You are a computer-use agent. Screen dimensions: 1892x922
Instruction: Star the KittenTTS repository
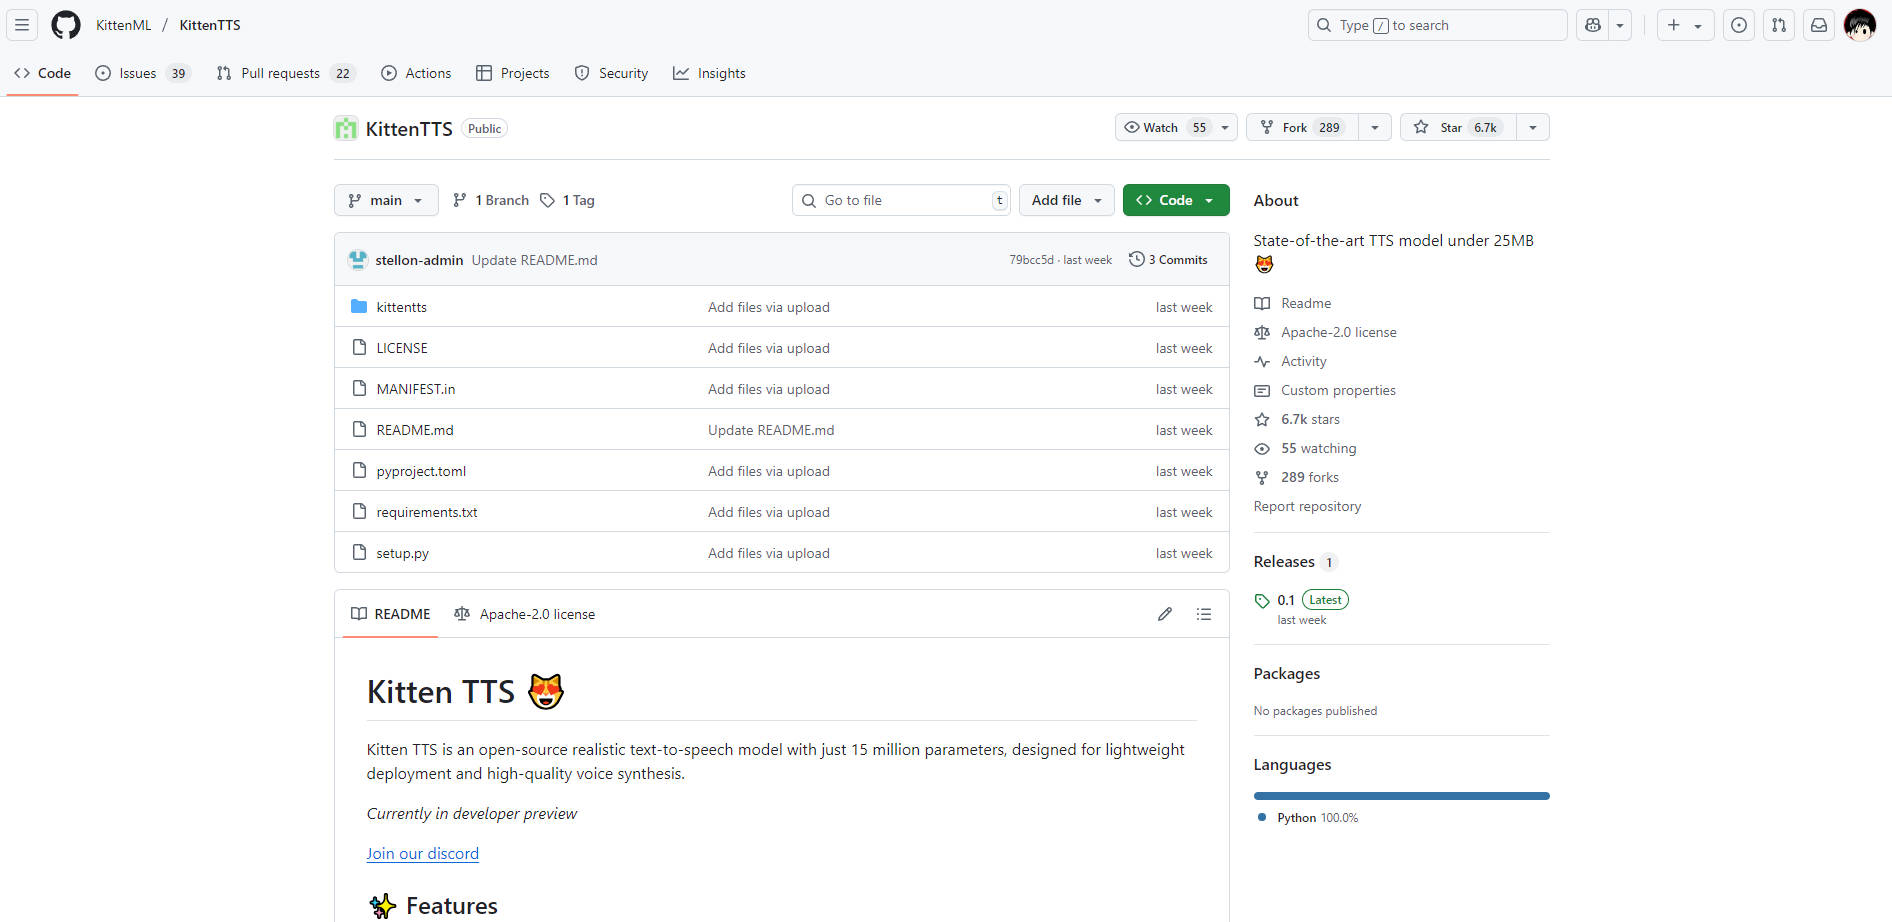click(x=1458, y=127)
